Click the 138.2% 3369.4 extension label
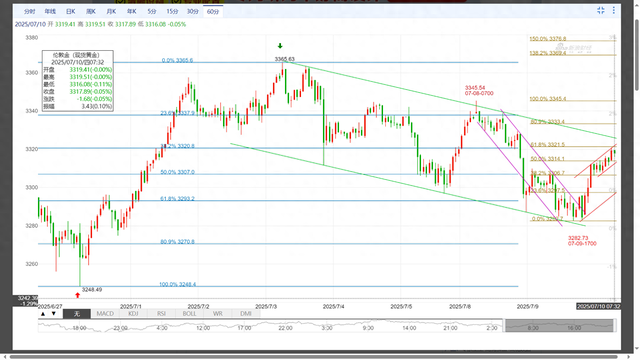The height and width of the screenshot is (360, 640). point(548,53)
